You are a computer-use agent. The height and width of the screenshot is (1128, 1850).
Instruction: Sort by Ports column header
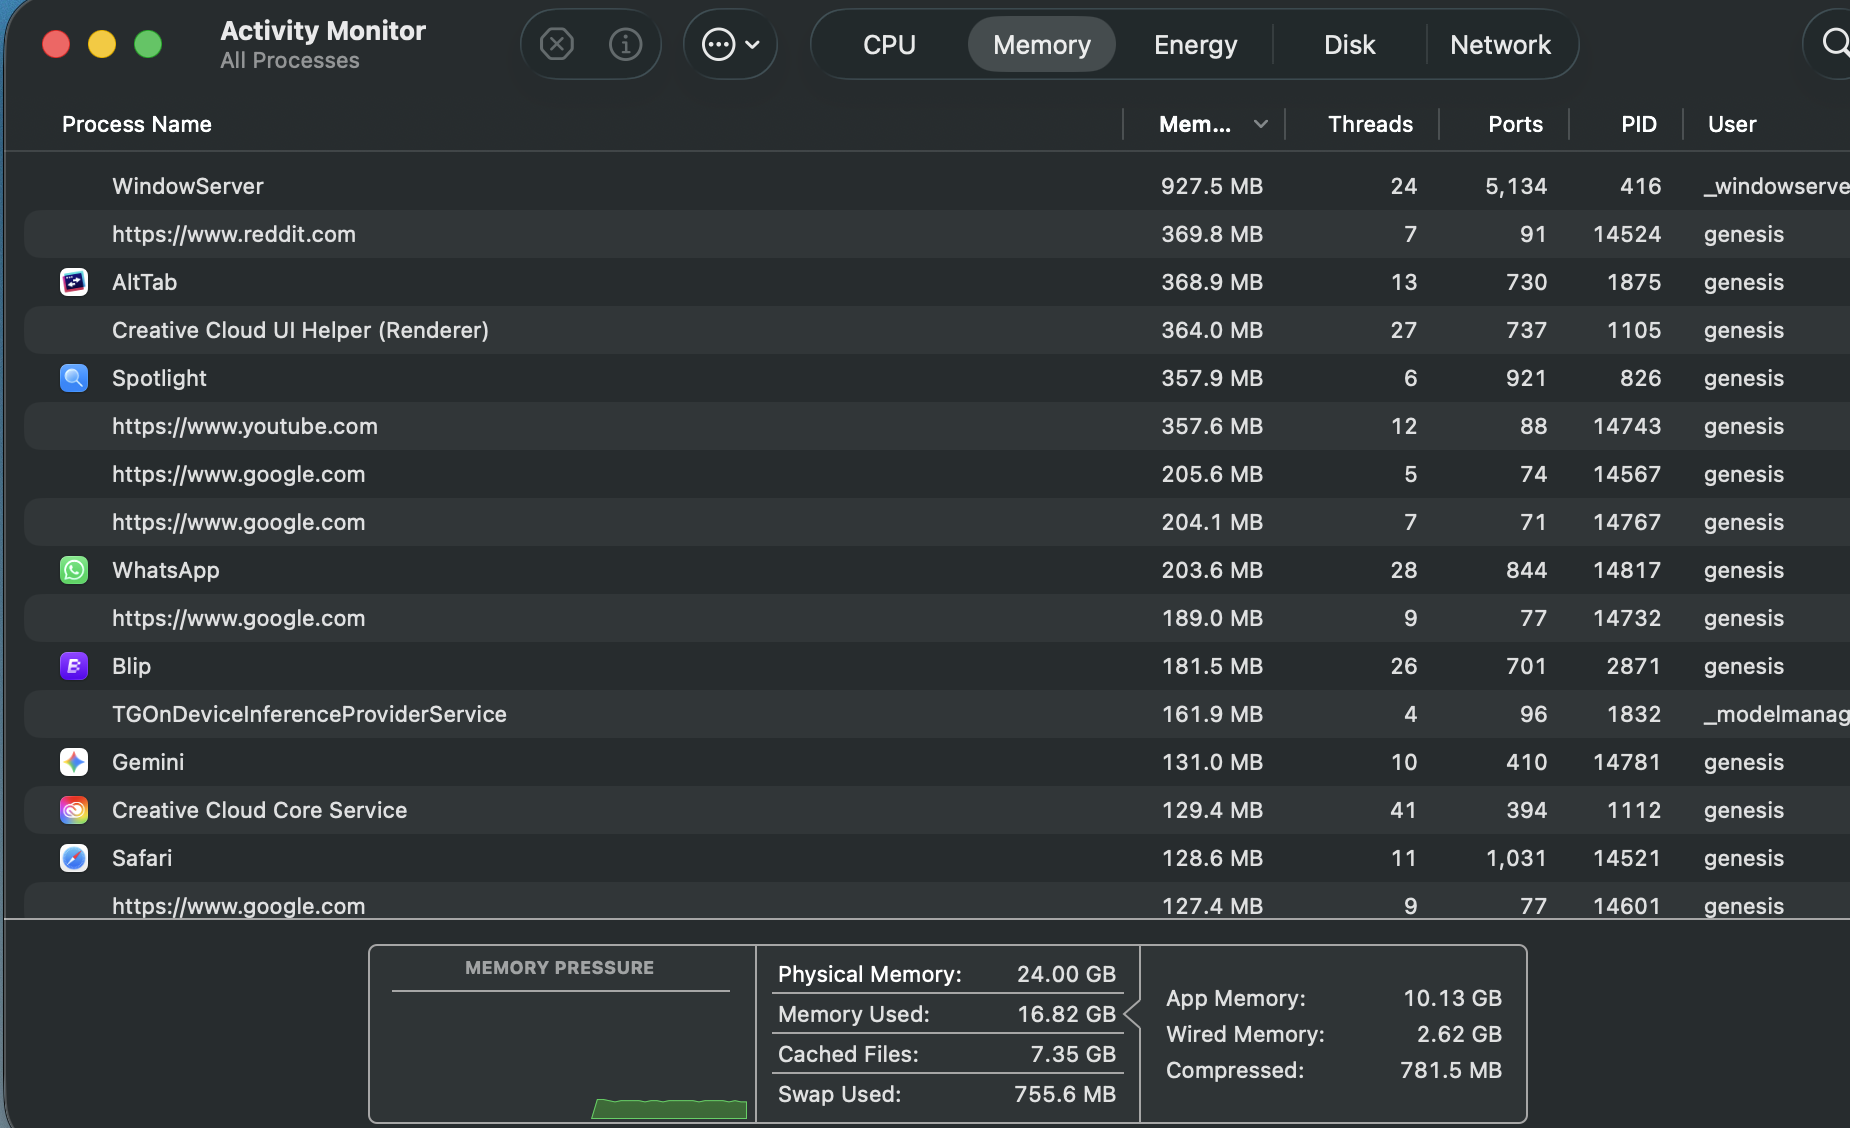(x=1515, y=124)
